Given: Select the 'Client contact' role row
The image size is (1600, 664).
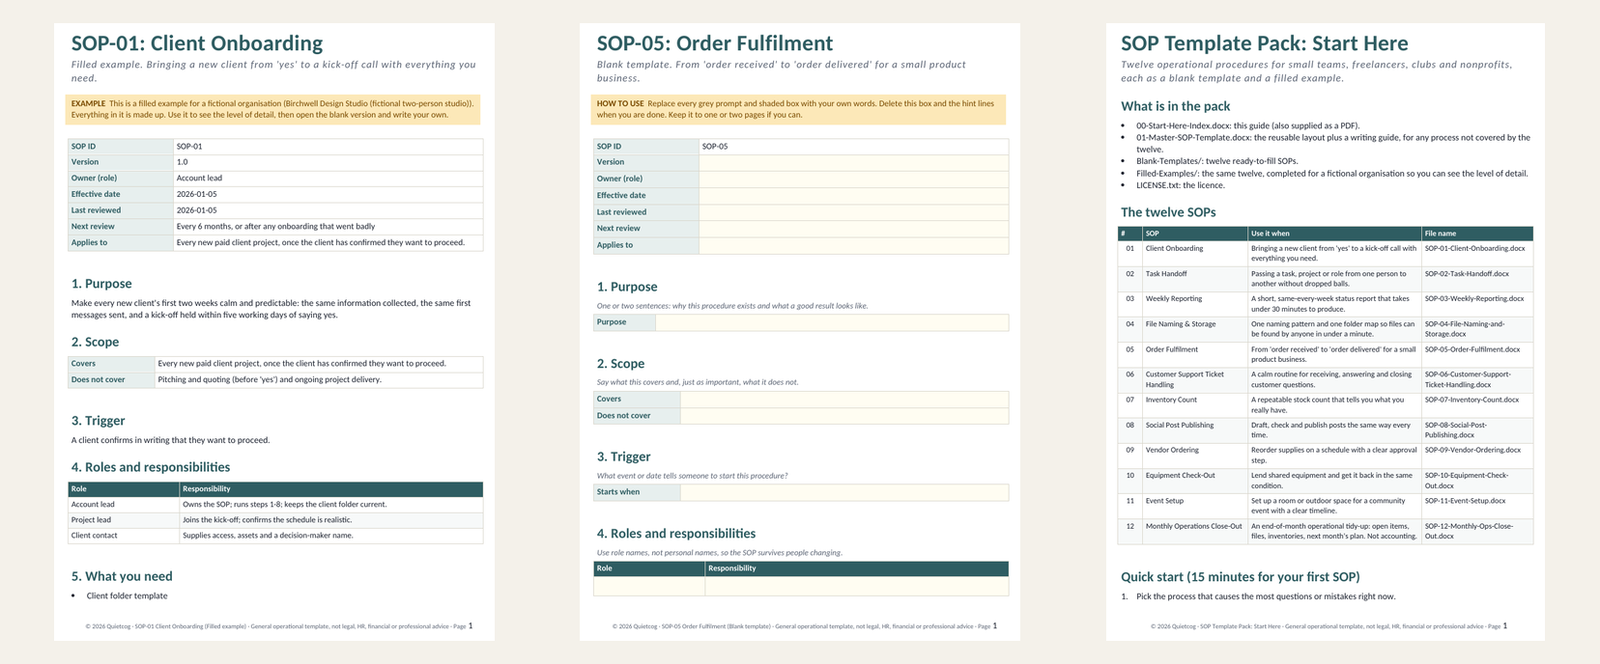Looking at the screenshot, I should point(275,535).
